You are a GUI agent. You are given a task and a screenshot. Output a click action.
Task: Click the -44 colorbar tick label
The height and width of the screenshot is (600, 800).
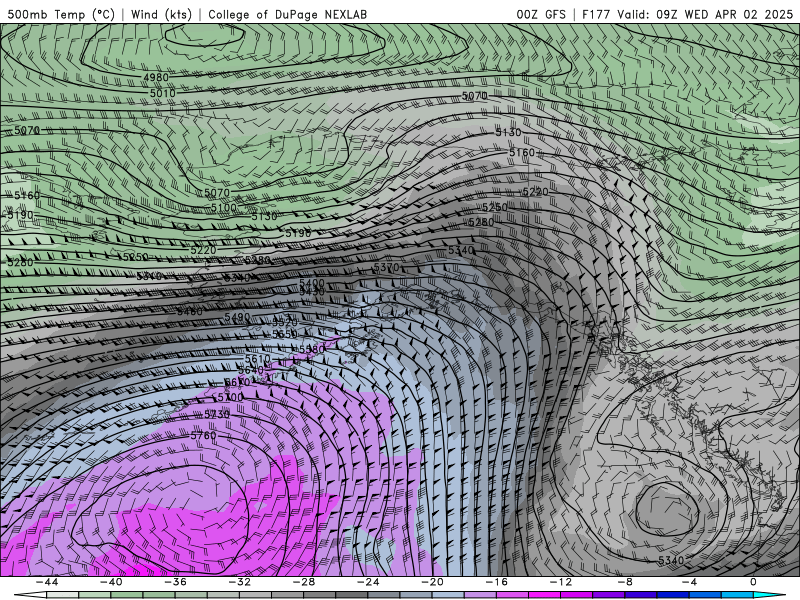tap(47, 582)
